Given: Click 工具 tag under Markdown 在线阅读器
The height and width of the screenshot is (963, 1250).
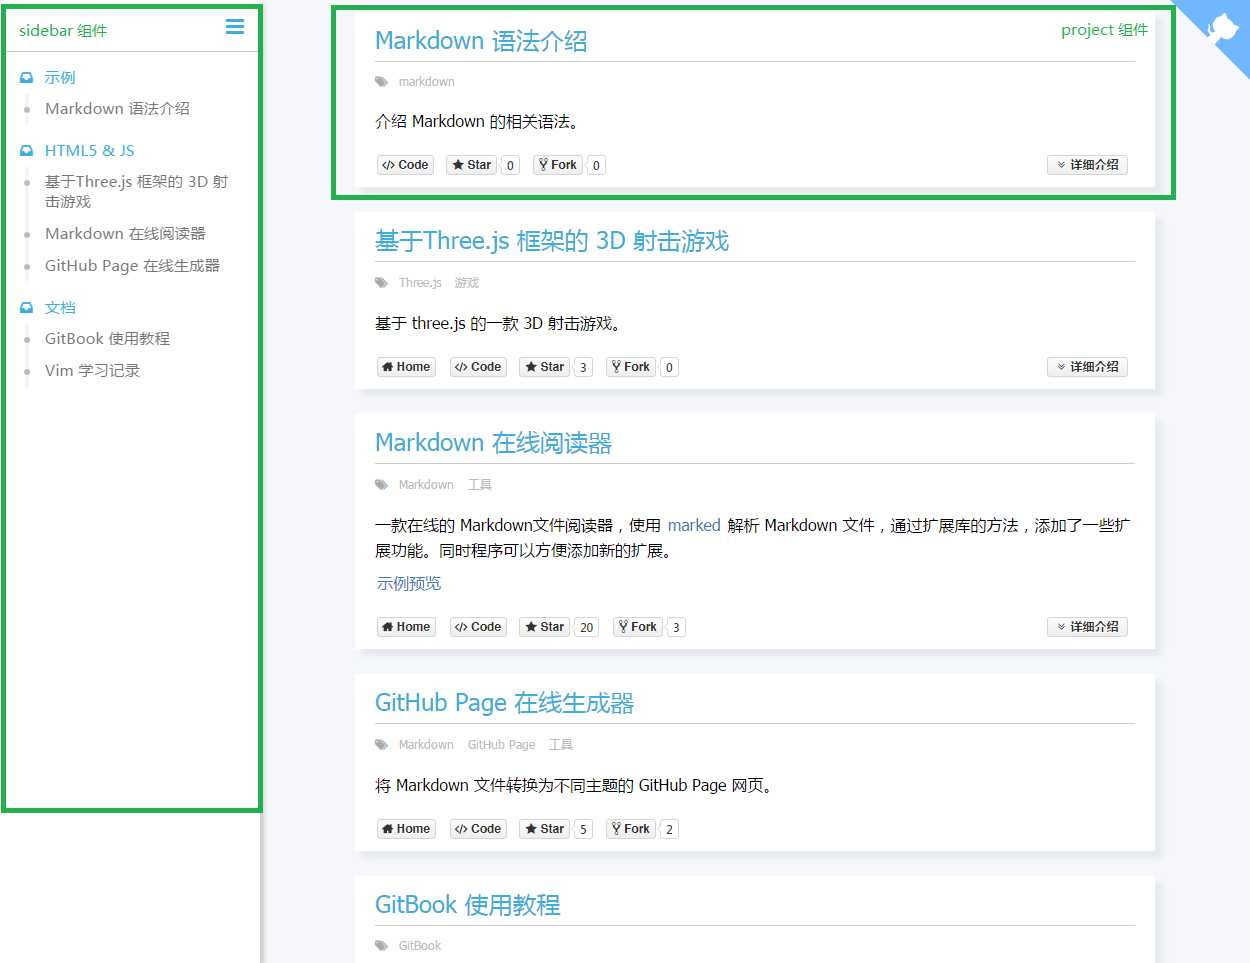Looking at the screenshot, I should point(480,485).
